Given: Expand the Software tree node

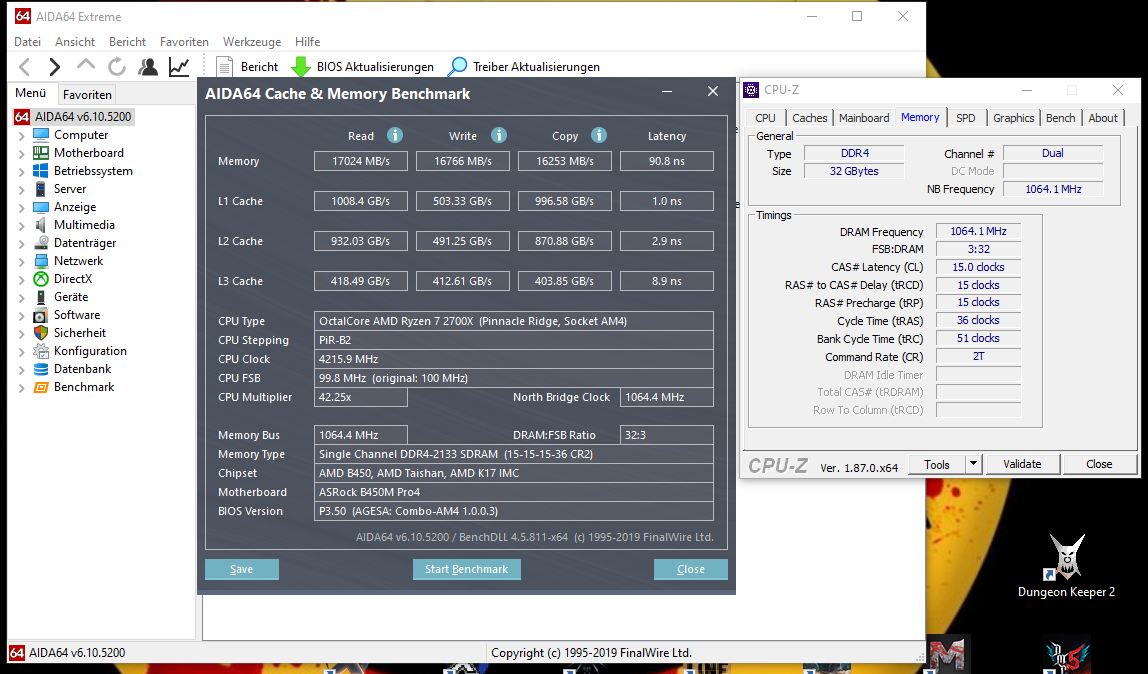Looking at the screenshot, I should (21, 315).
